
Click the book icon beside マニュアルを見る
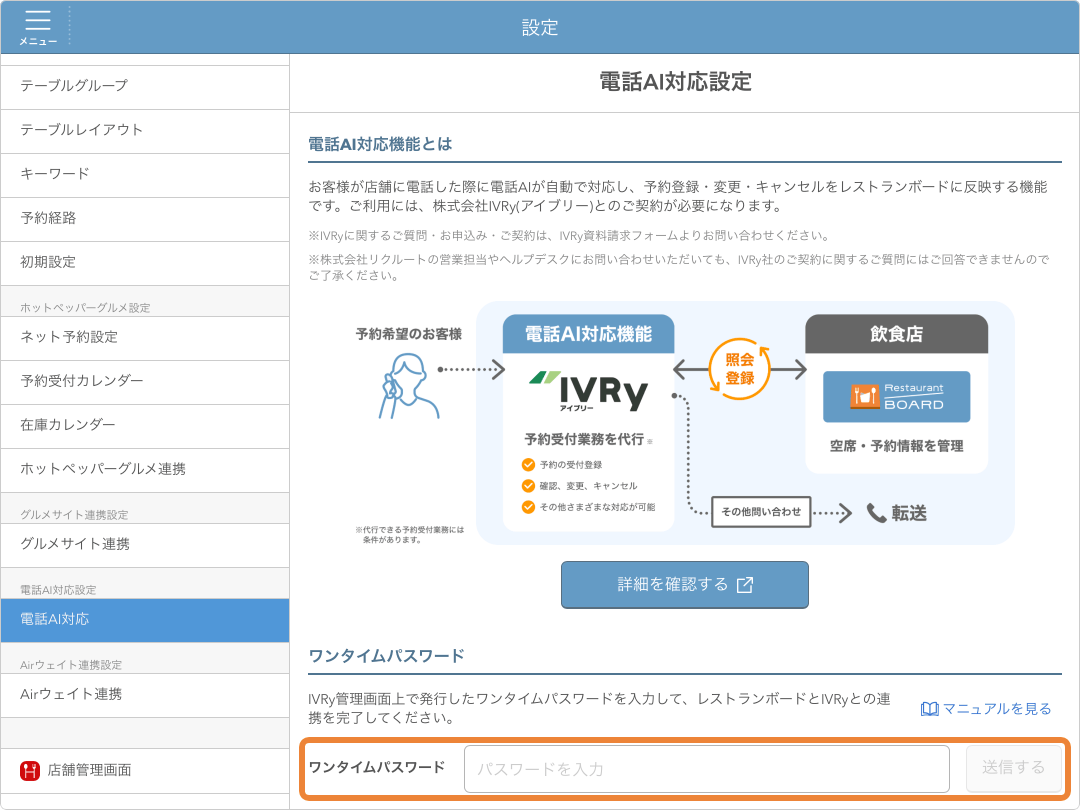(x=929, y=709)
